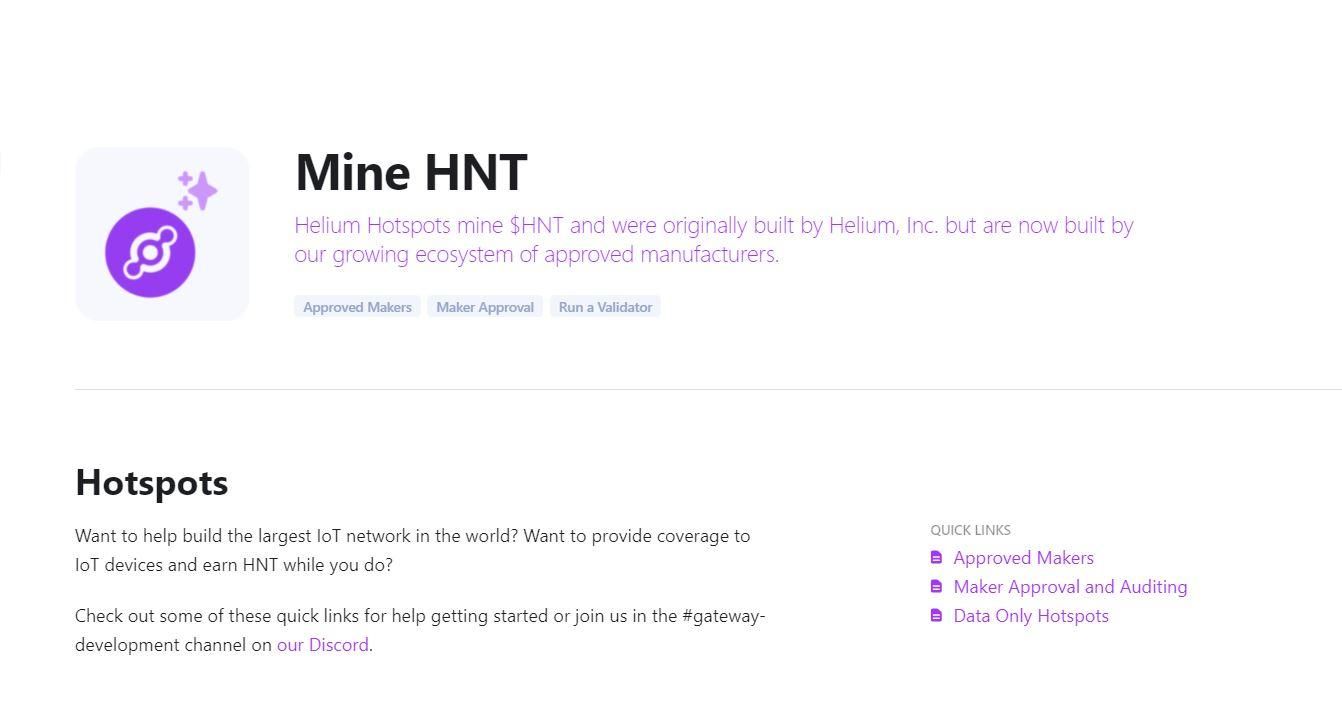This screenshot has height=709, width=1342.
Task: Click the purple Helium Hotspots description text
Action: click(x=714, y=240)
